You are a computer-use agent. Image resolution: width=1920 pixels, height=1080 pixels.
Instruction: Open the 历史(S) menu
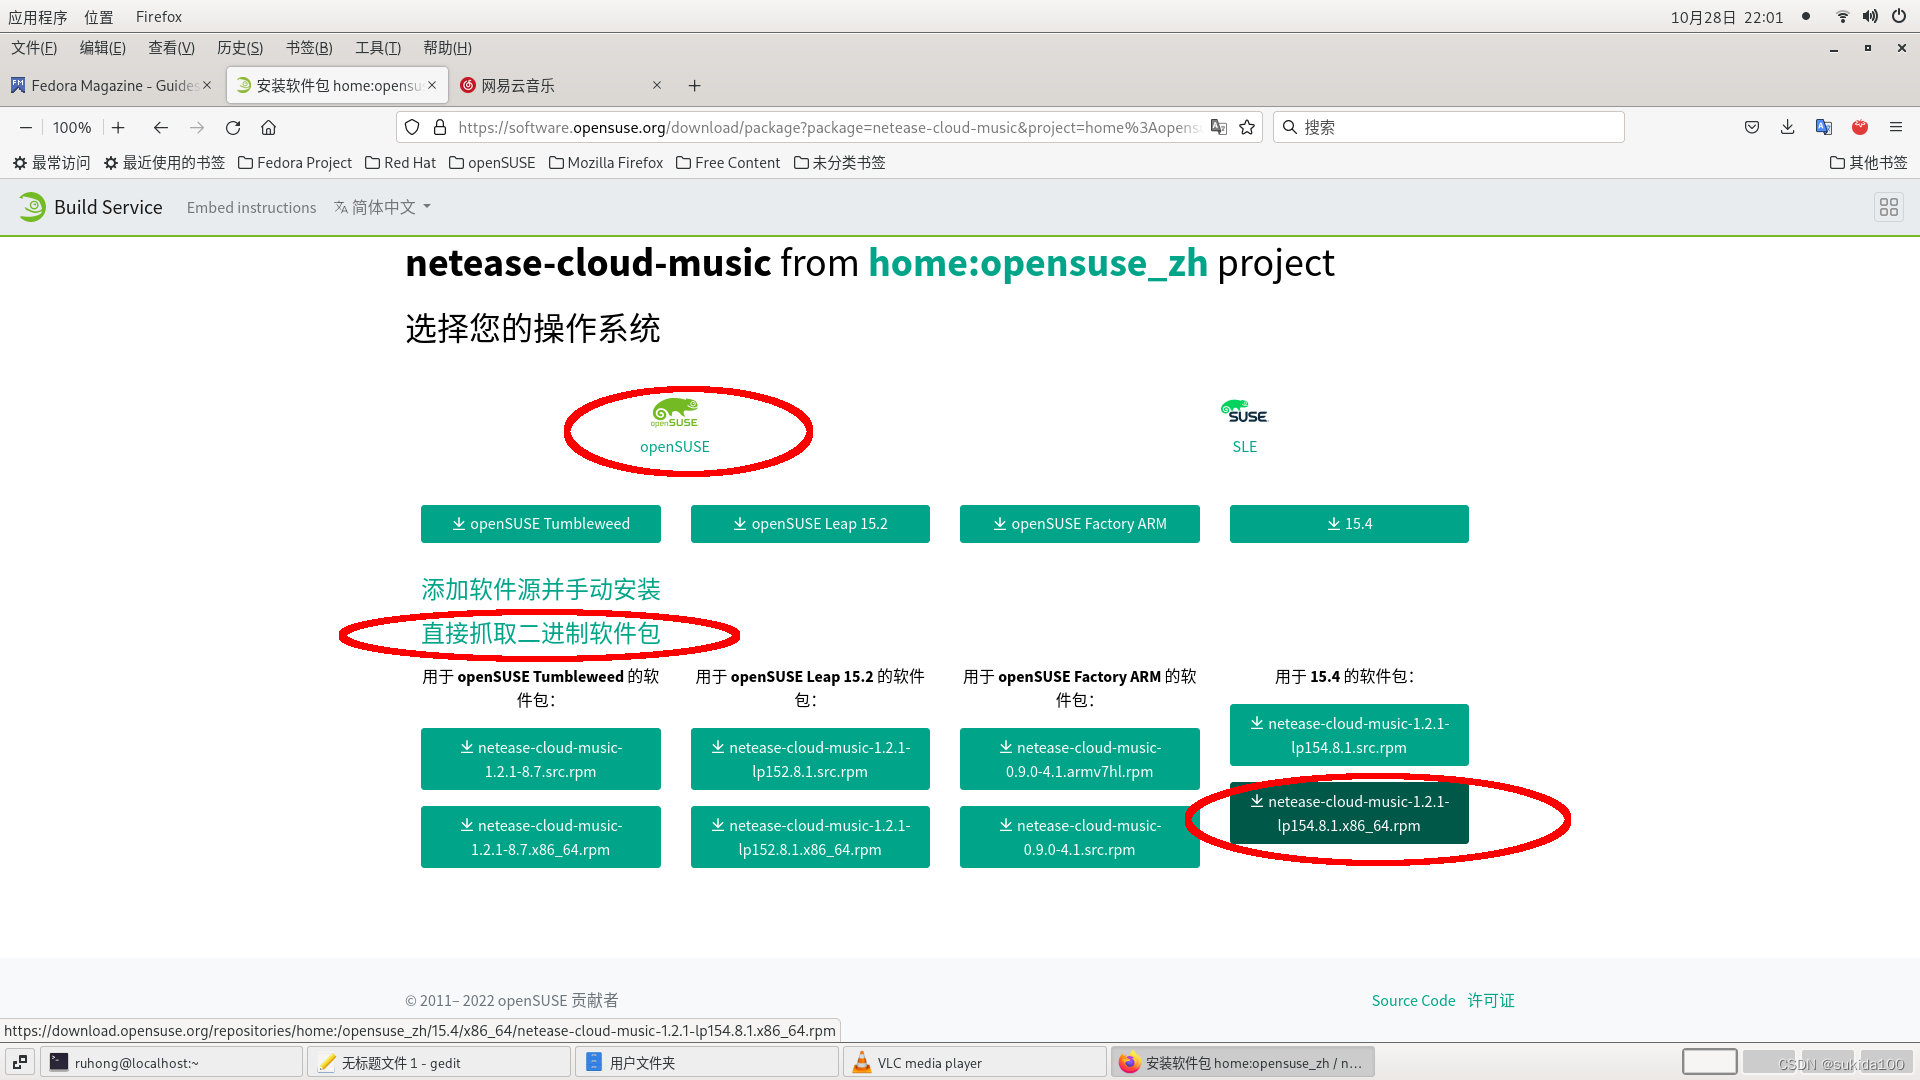coord(240,48)
